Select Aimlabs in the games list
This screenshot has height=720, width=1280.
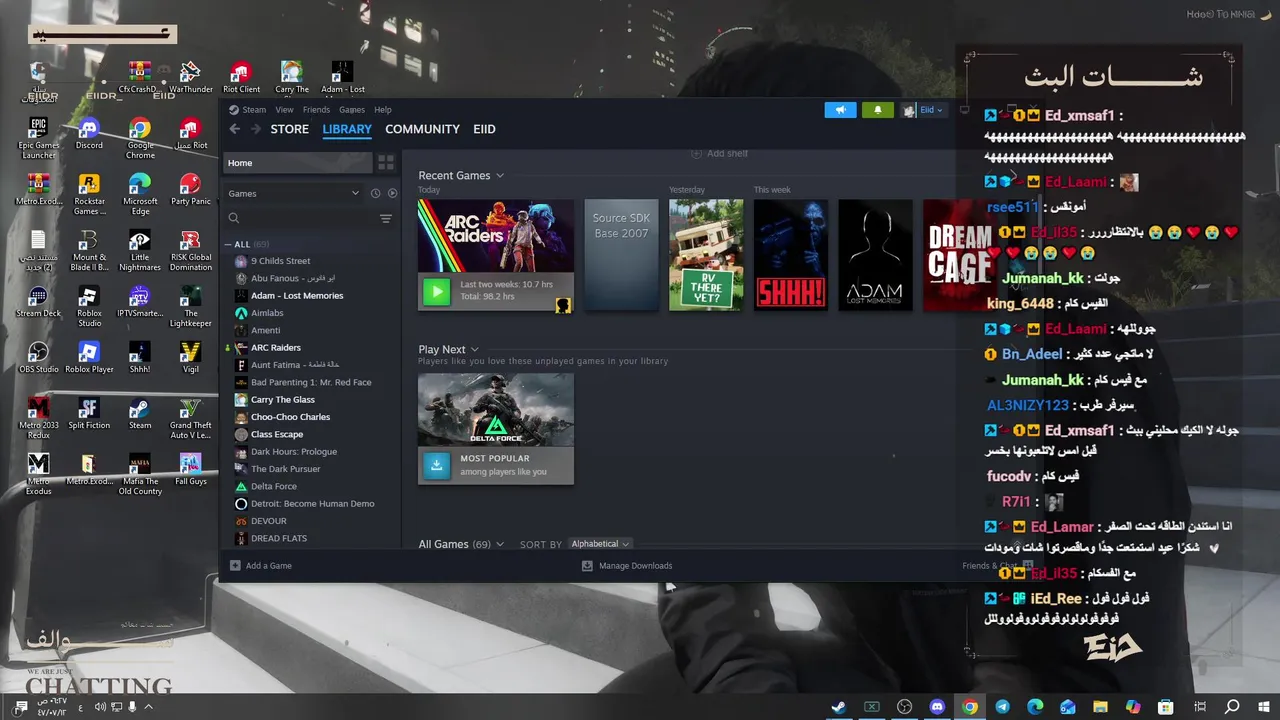pyautogui.click(x=267, y=313)
